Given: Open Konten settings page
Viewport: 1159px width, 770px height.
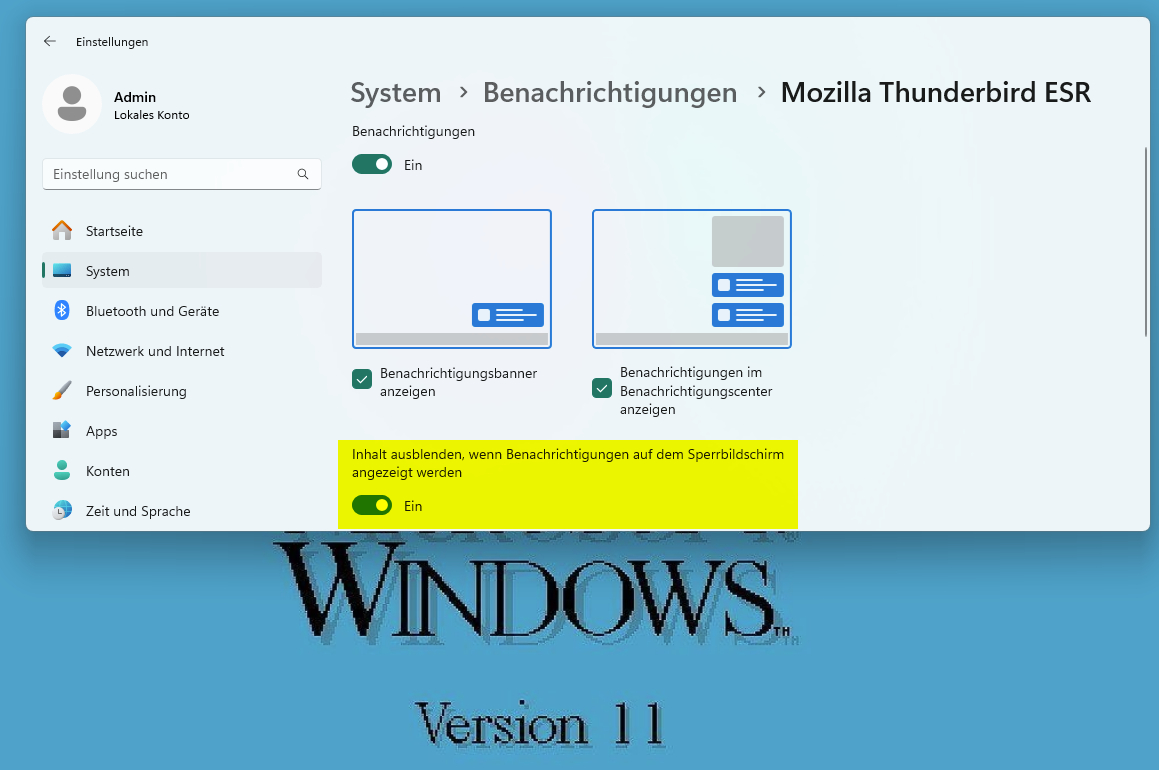Looking at the screenshot, I should 182,471.
